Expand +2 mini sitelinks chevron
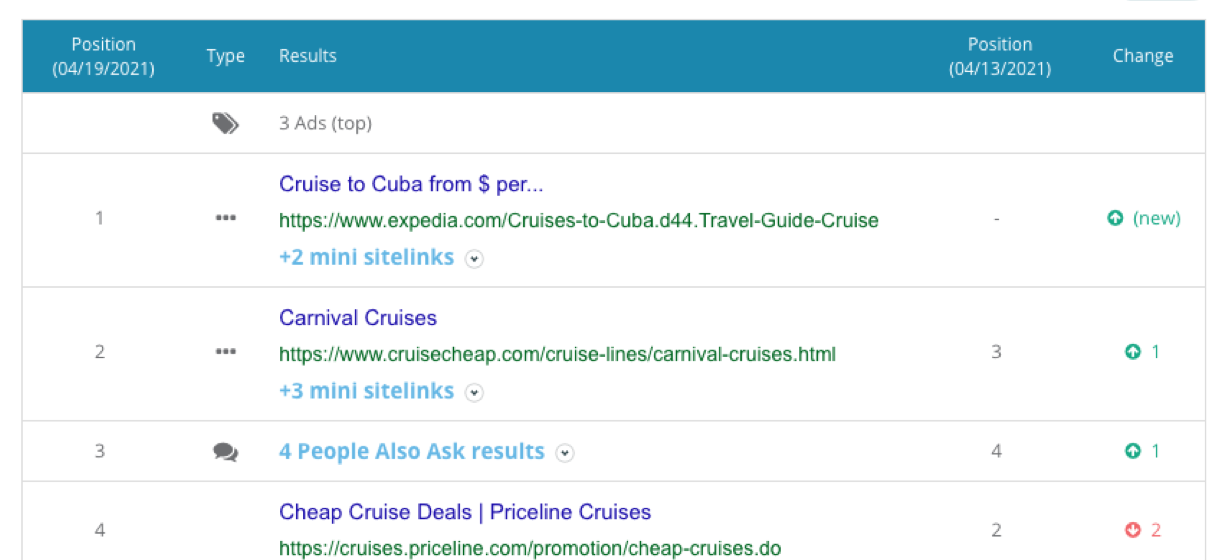Viewport: 1230px width, 560px height. pos(475,259)
